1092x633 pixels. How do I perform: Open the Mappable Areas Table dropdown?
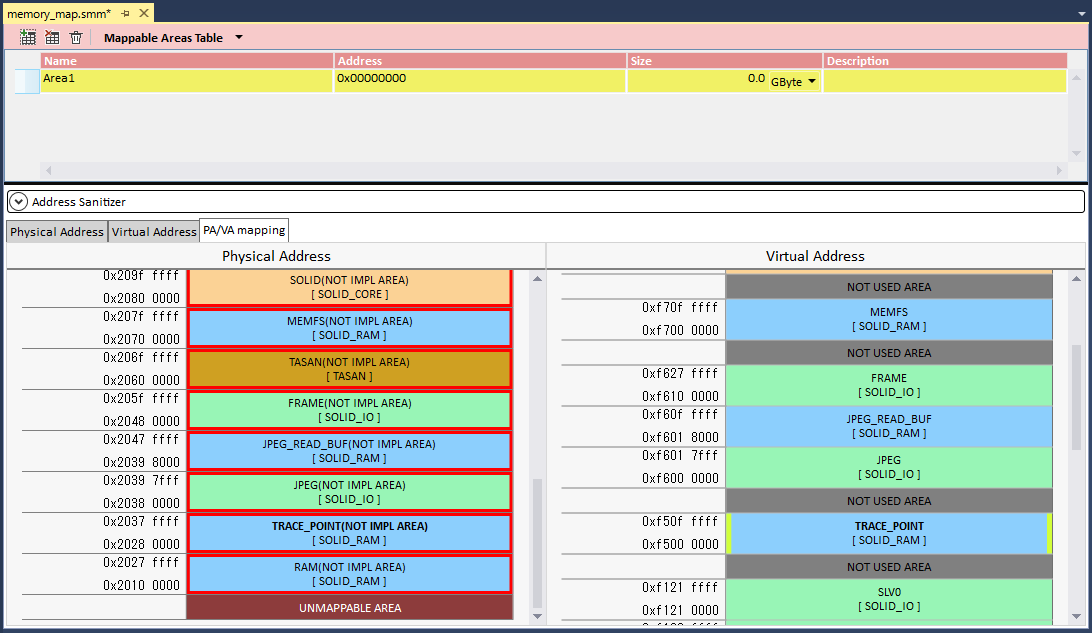238,38
